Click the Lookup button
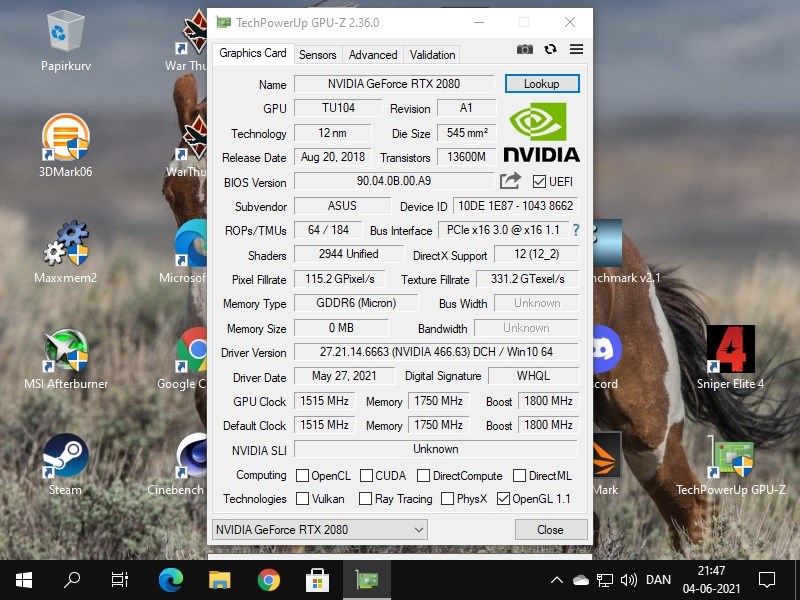Image resolution: width=800 pixels, height=600 pixels. (x=542, y=84)
